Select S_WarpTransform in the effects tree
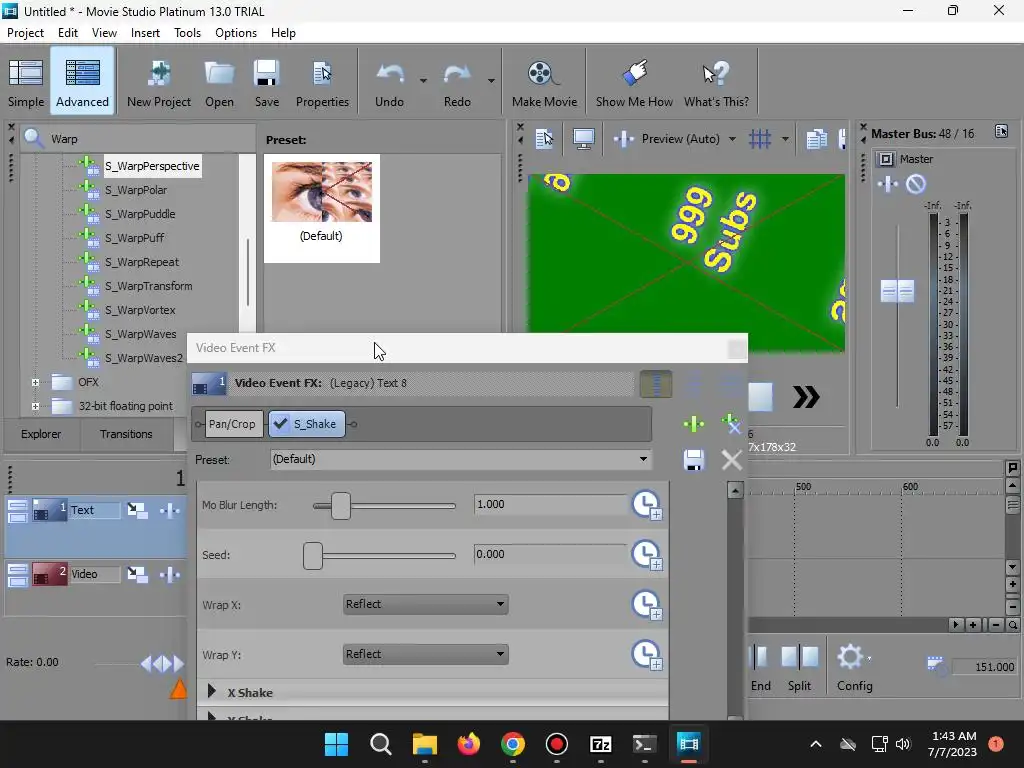 [148, 286]
